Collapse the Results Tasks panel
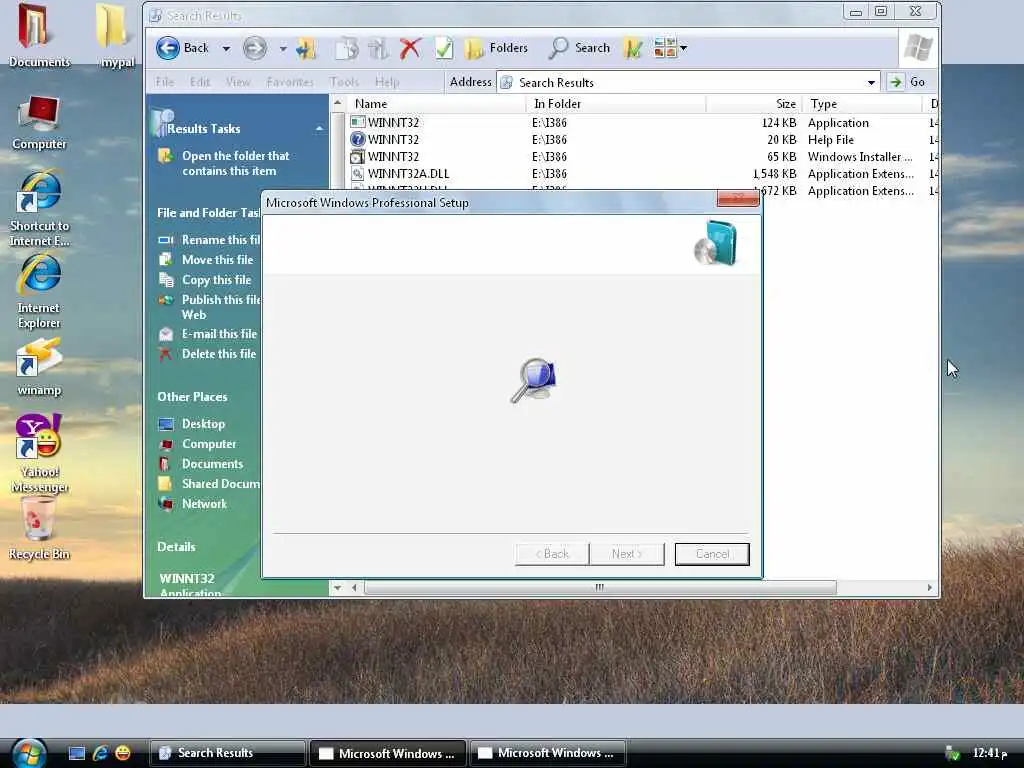This screenshot has height=768, width=1024. click(319, 129)
